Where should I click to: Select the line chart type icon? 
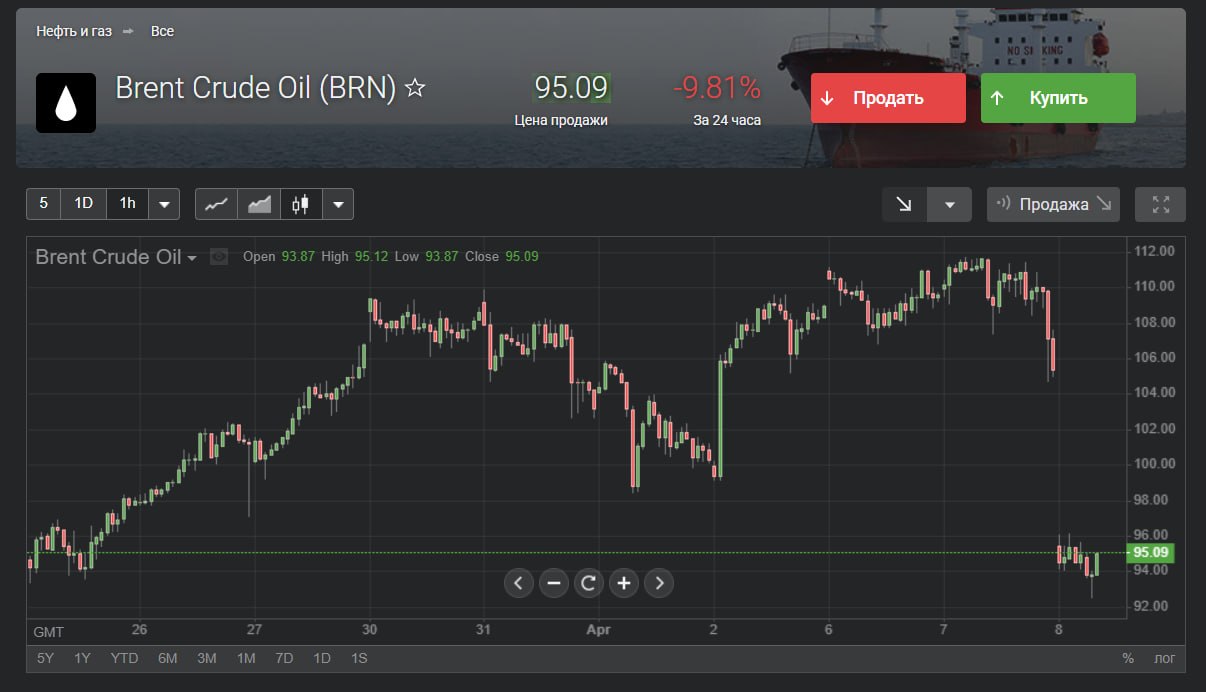pyautogui.click(x=216, y=204)
